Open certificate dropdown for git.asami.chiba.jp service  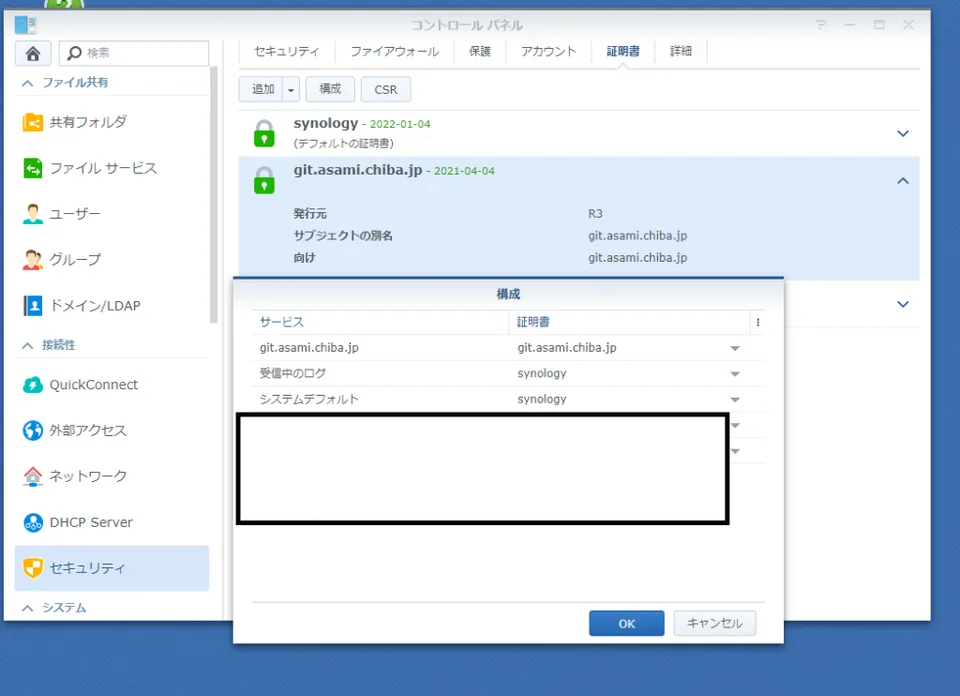point(735,348)
